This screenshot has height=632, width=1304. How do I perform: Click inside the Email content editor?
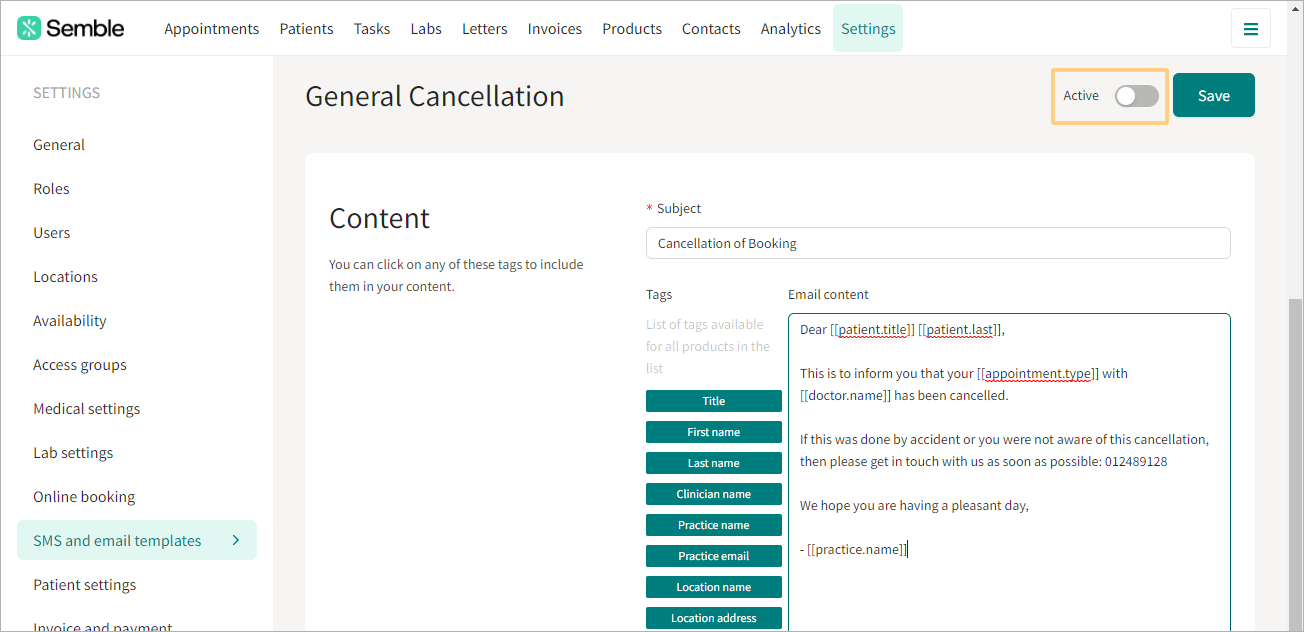(1009, 472)
